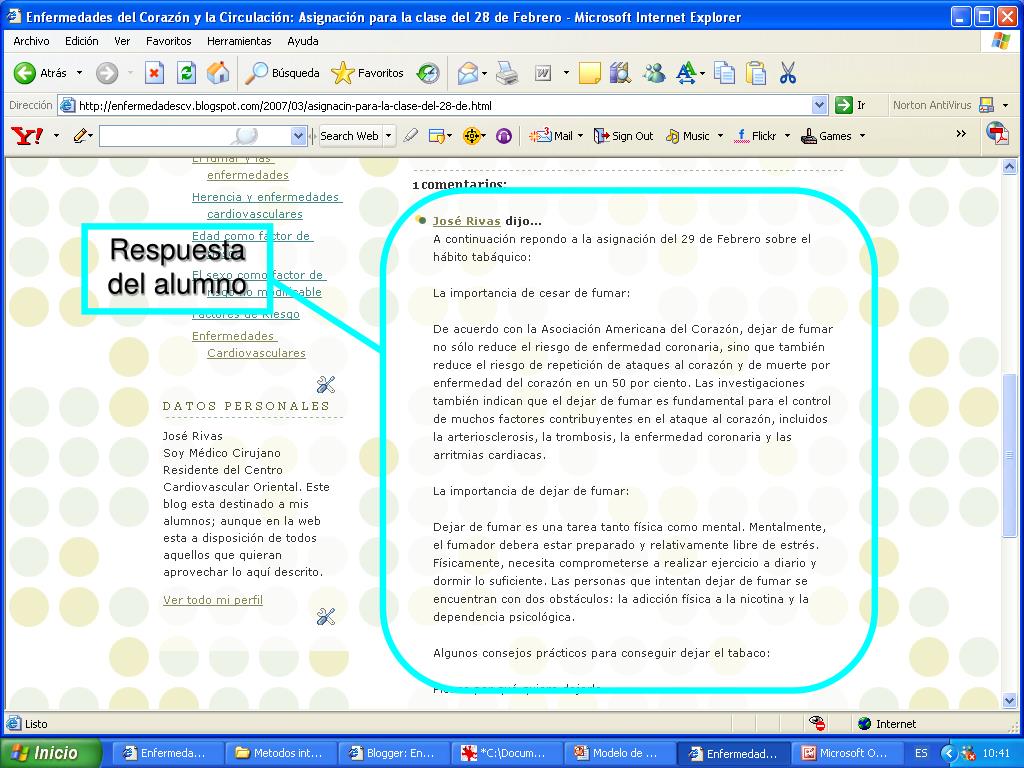The height and width of the screenshot is (768, 1024).
Task: Open the Búsqueda search pane
Action: click(x=282, y=73)
